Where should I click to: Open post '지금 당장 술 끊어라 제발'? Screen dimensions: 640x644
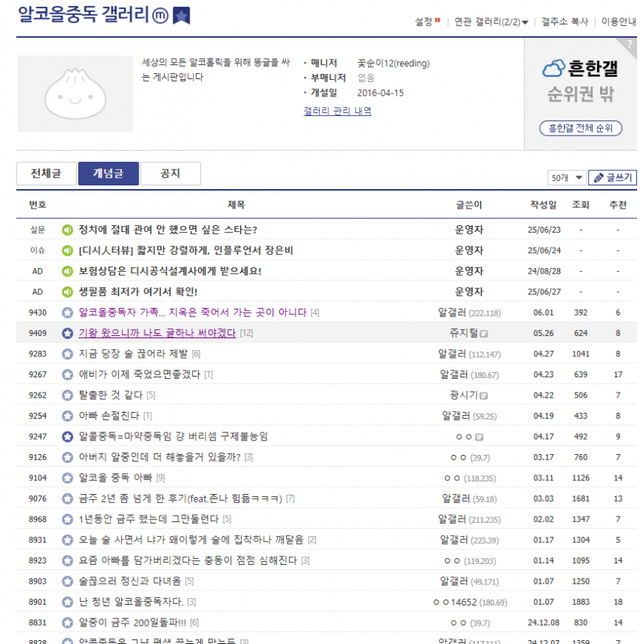coord(134,354)
